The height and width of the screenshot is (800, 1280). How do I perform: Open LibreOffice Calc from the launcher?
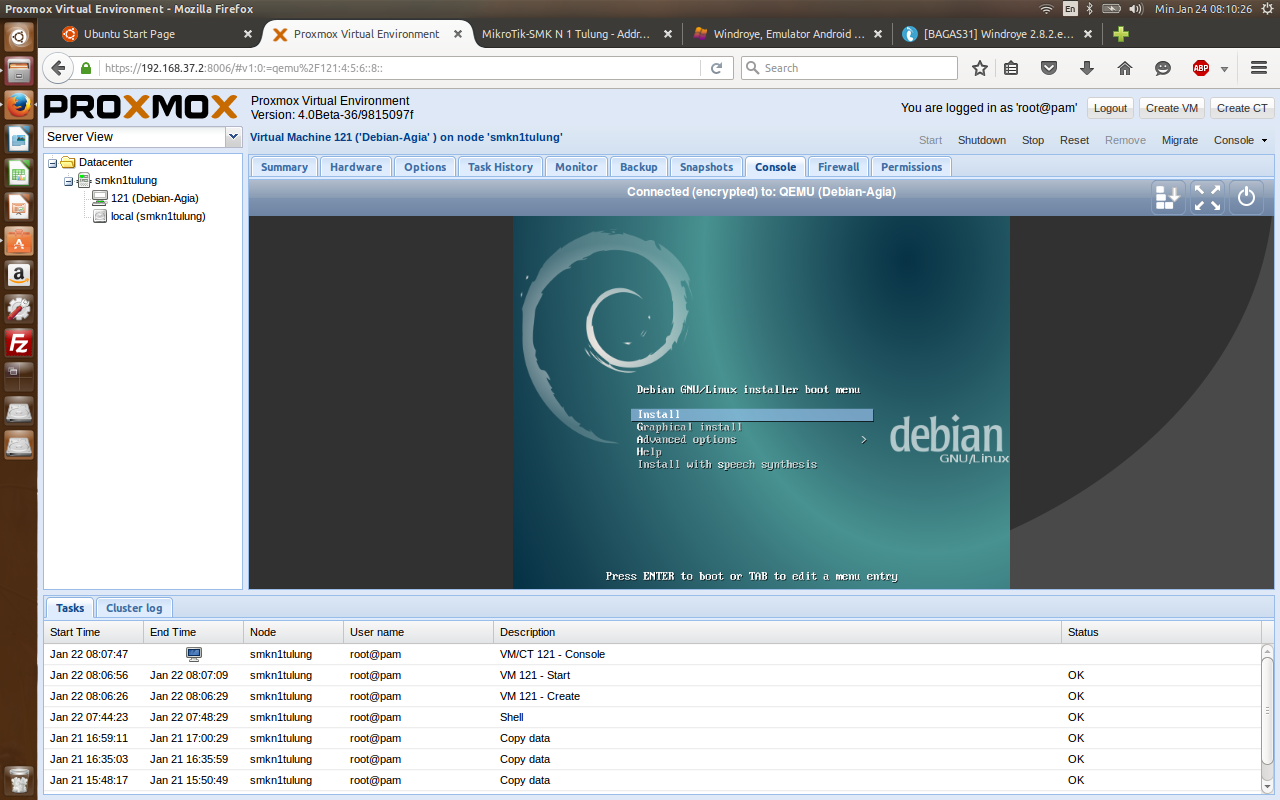19,173
